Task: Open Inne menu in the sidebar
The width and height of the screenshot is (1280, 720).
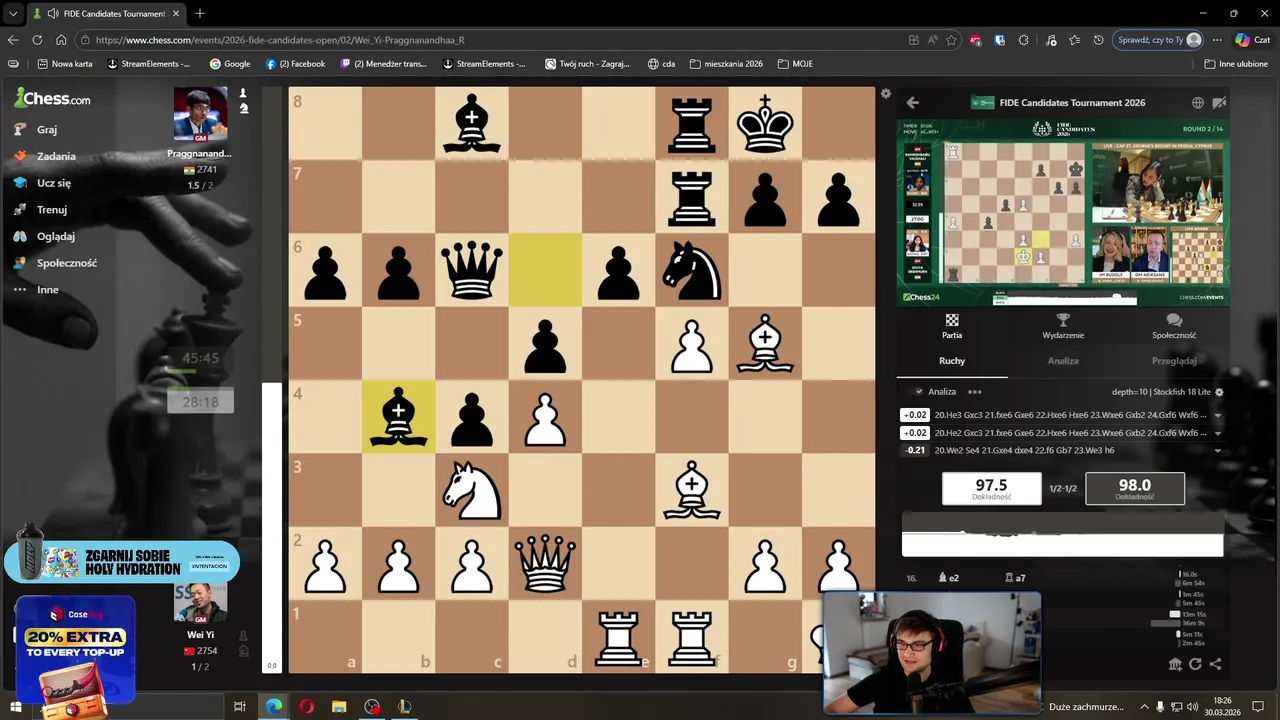Action: pyautogui.click(x=37, y=290)
